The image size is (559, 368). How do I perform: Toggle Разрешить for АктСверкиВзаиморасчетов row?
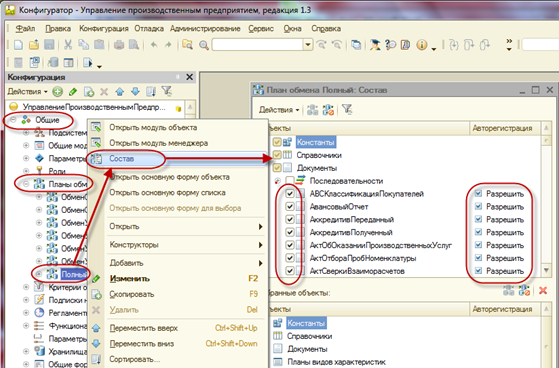(478, 271)
